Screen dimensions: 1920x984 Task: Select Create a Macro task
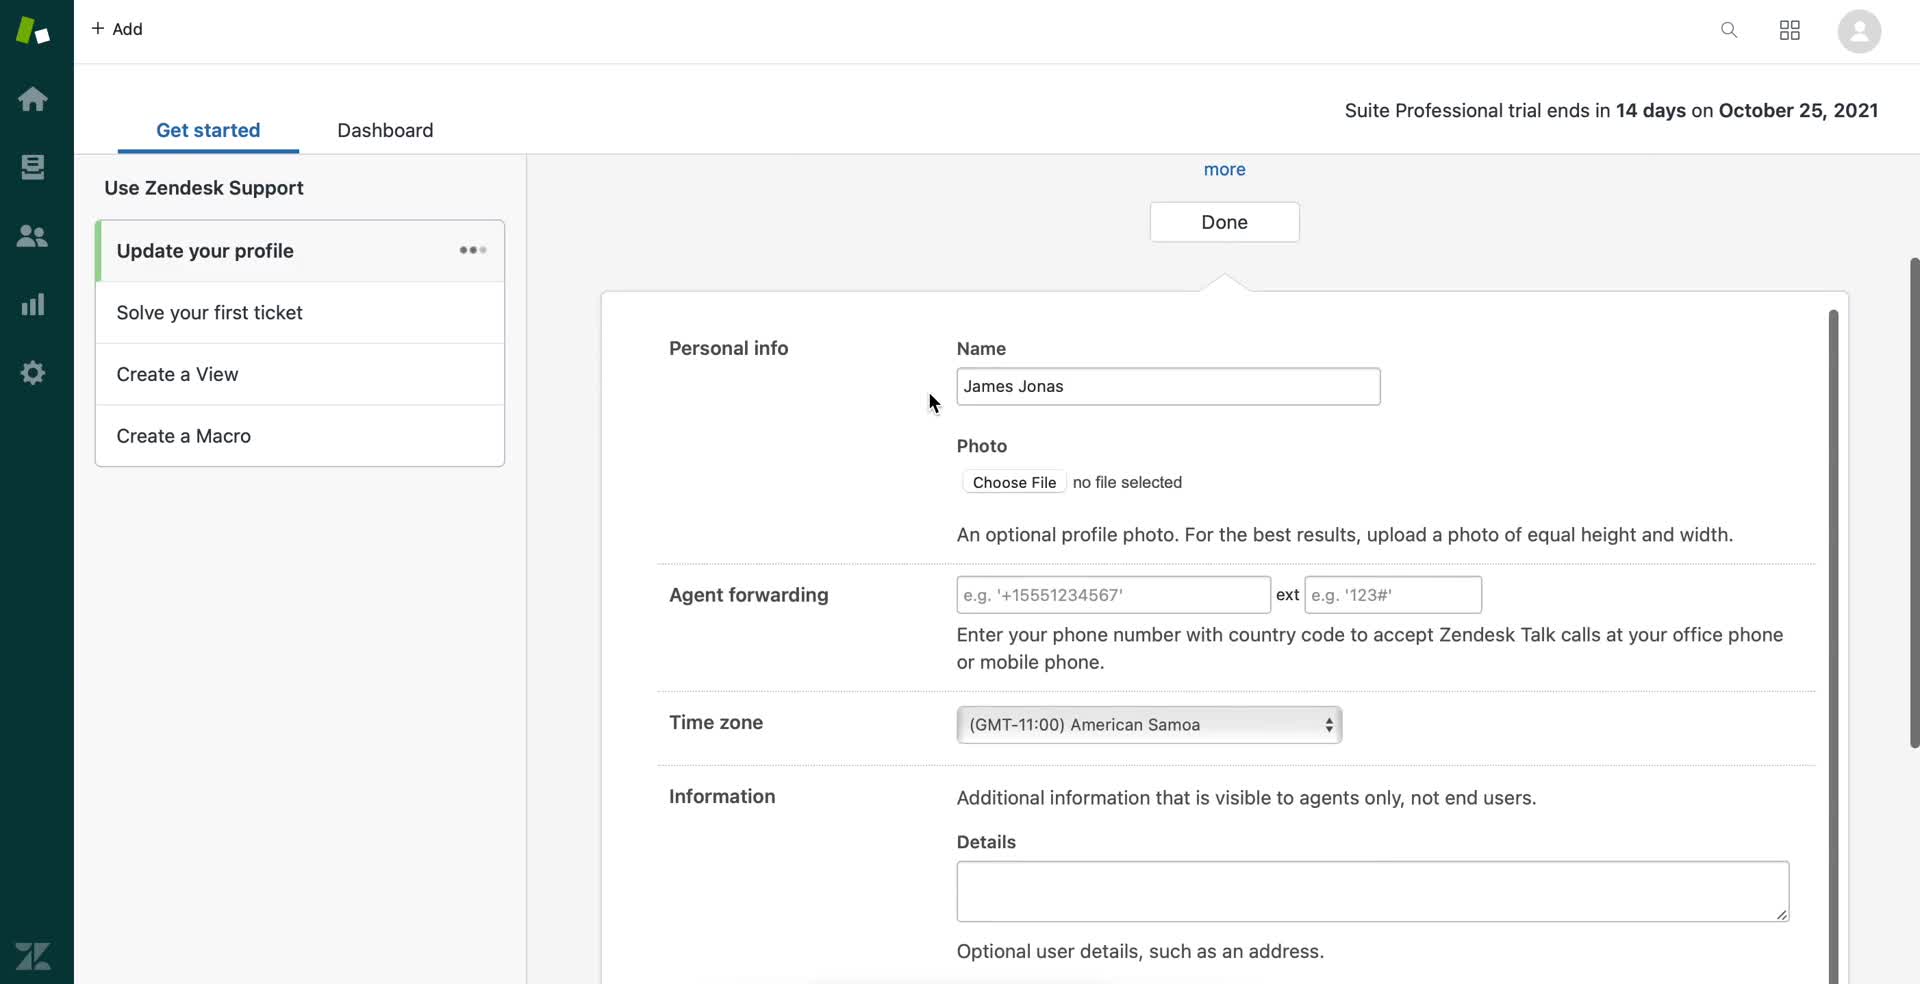(x=300, y=436)
